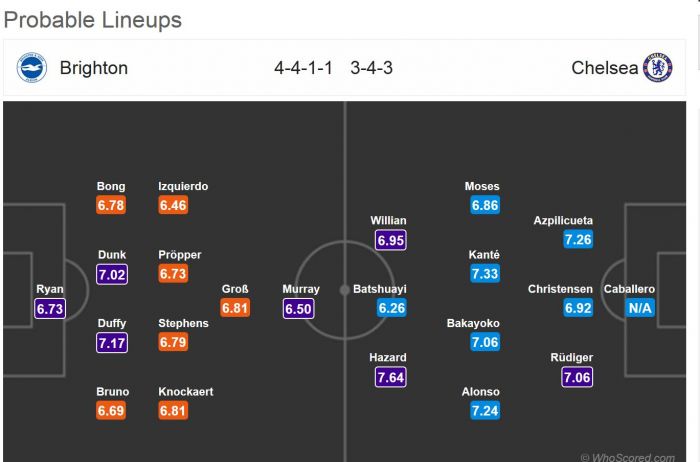Viewport: 700px width, 462px height.
Task: Click Murray's 6.50 rating badge
Action: (x=300, y=308)
